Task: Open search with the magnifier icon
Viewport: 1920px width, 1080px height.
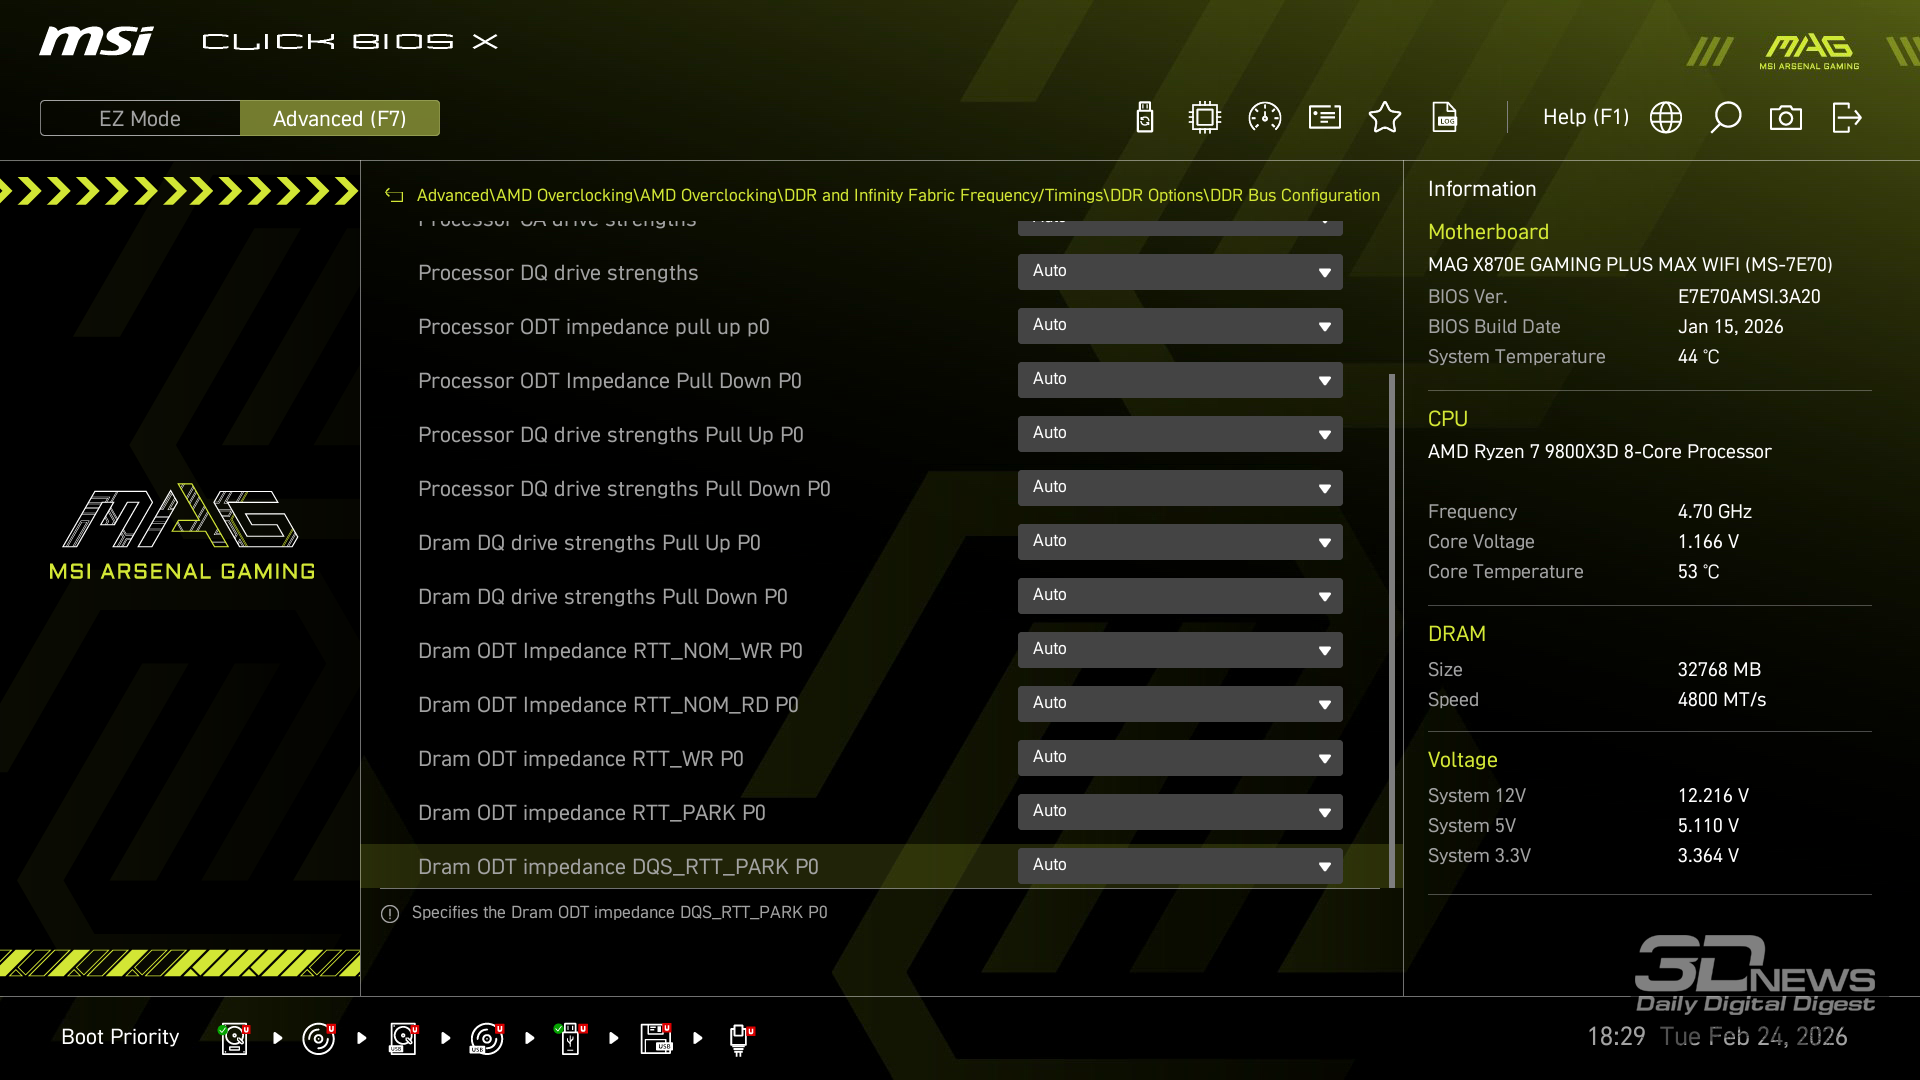Action: (1726, 118)
